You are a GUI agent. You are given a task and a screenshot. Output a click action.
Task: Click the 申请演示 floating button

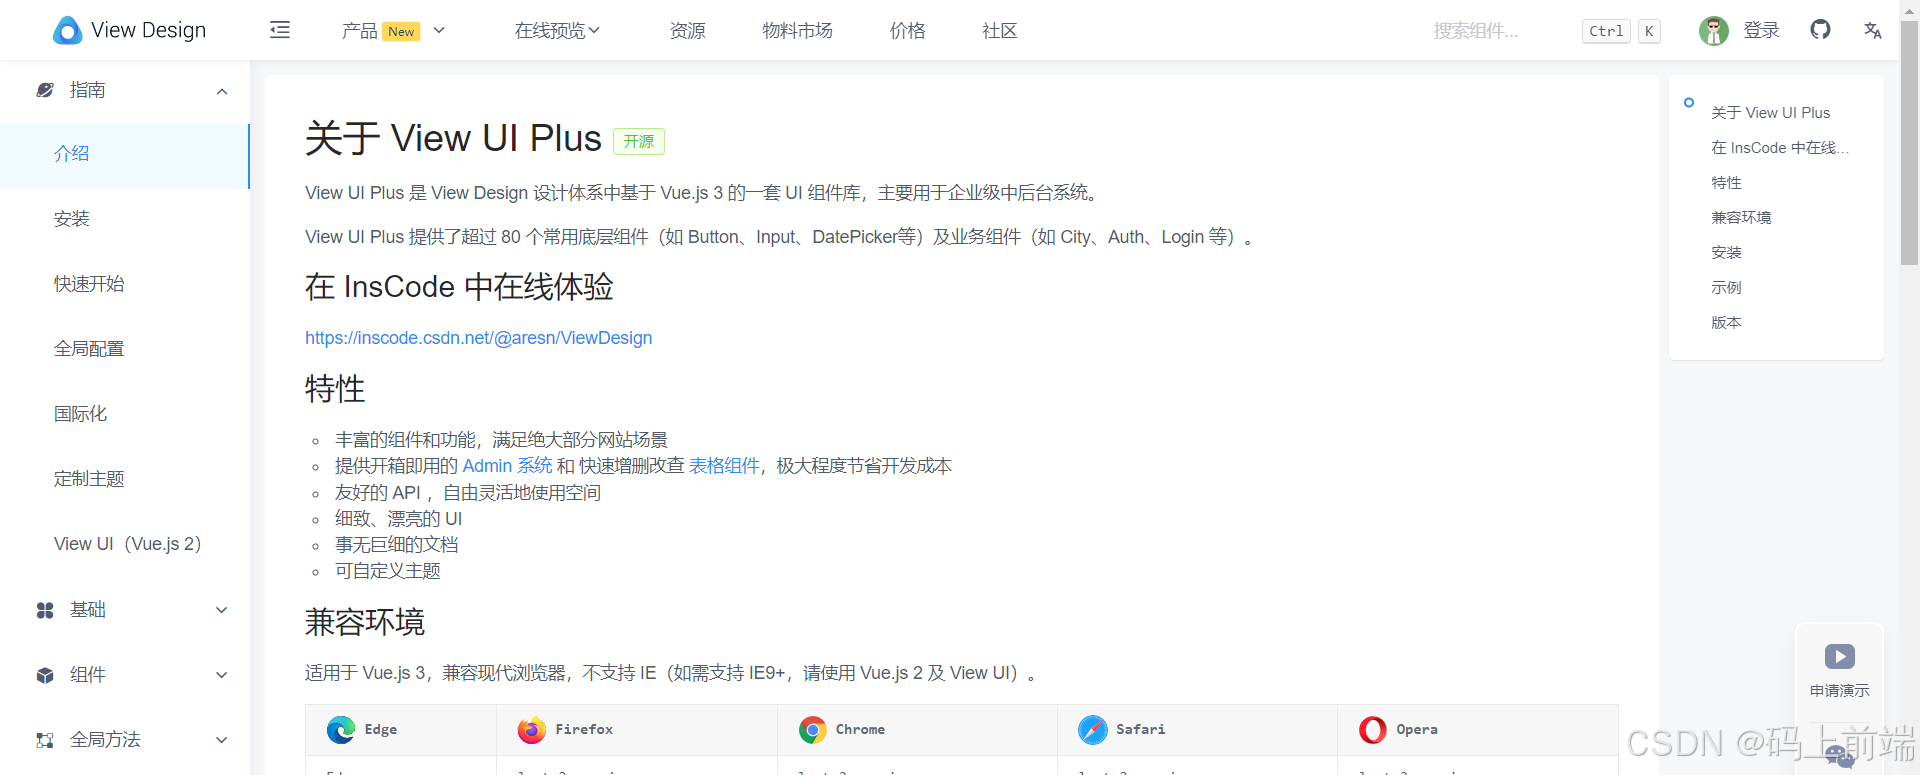[x=1840, y=669]
